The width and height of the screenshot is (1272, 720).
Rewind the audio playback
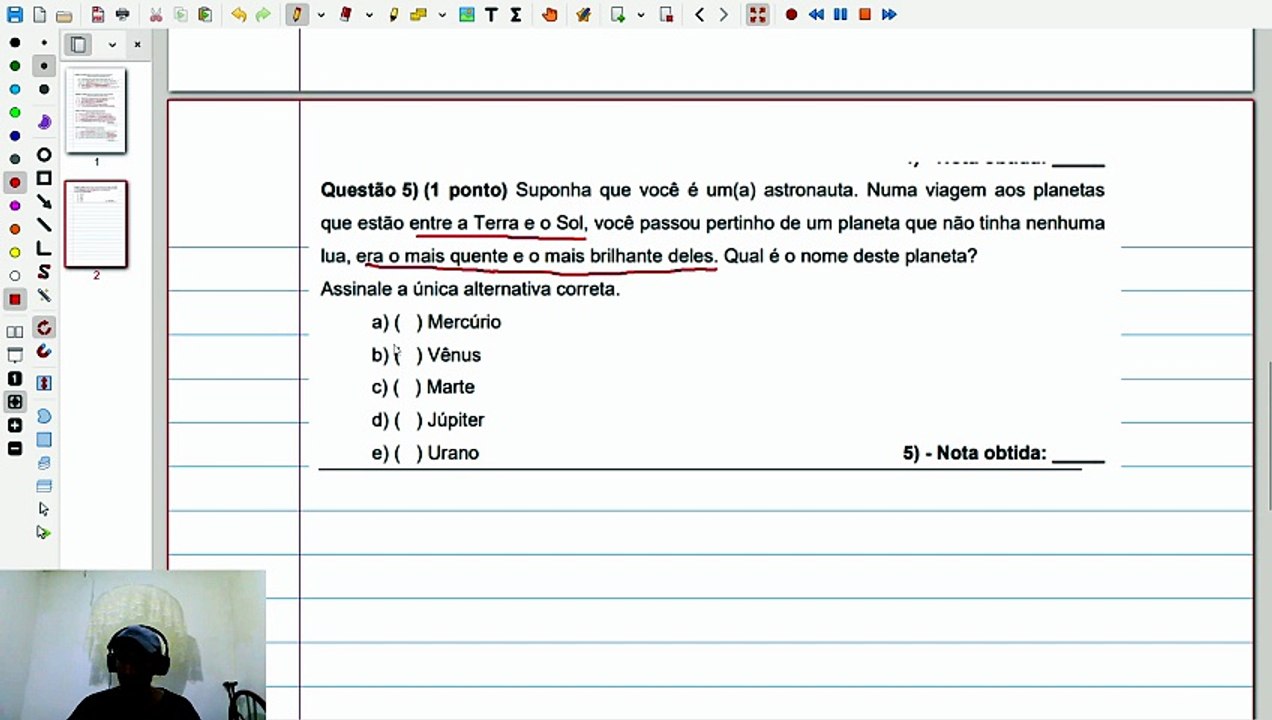point(816,15)
